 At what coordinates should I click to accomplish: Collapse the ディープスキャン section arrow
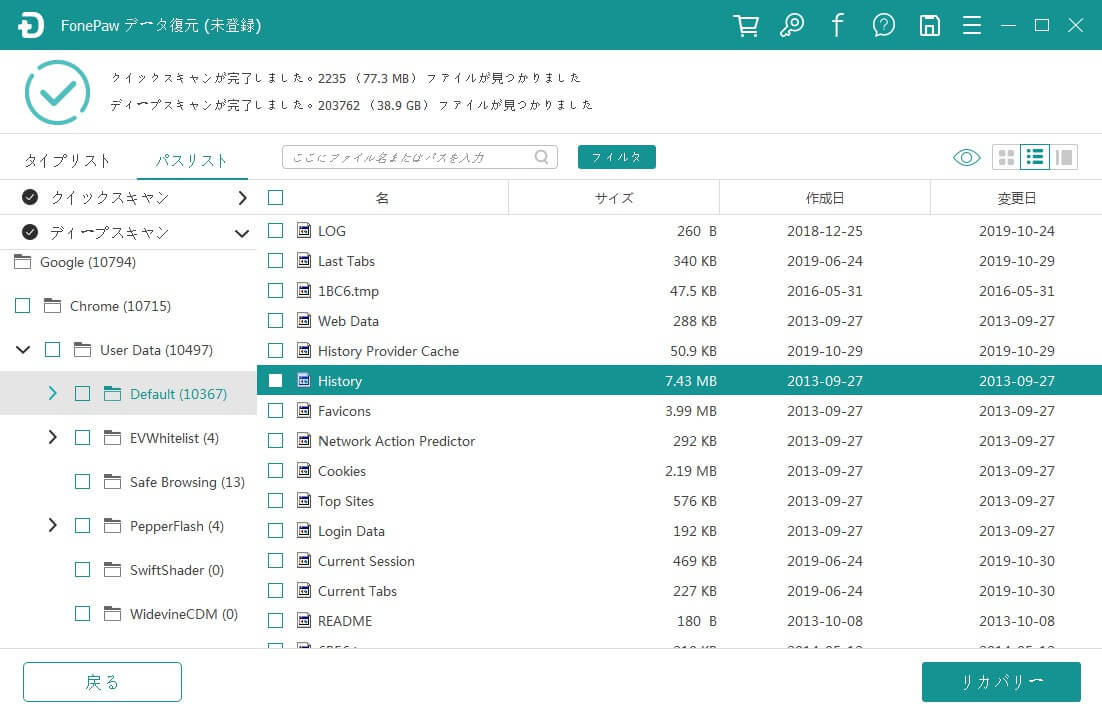242,233
